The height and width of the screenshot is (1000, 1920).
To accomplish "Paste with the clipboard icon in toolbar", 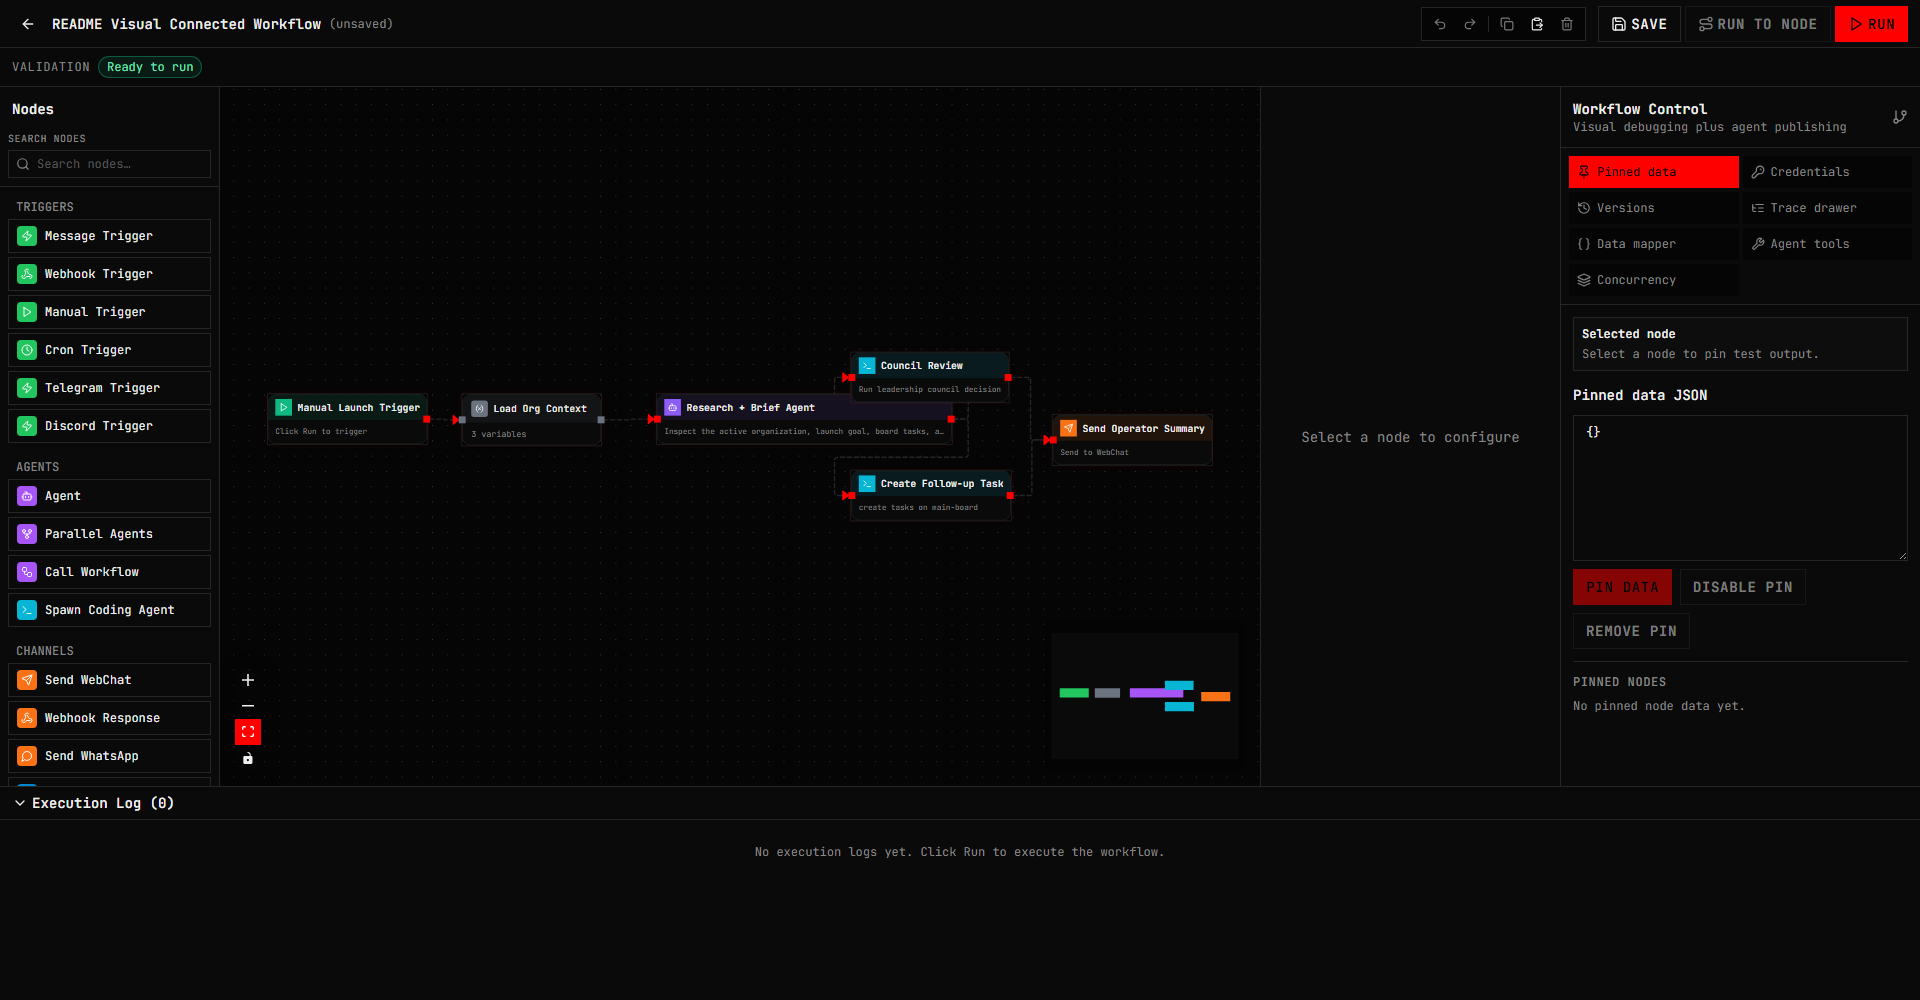I will pos(1537,24).
